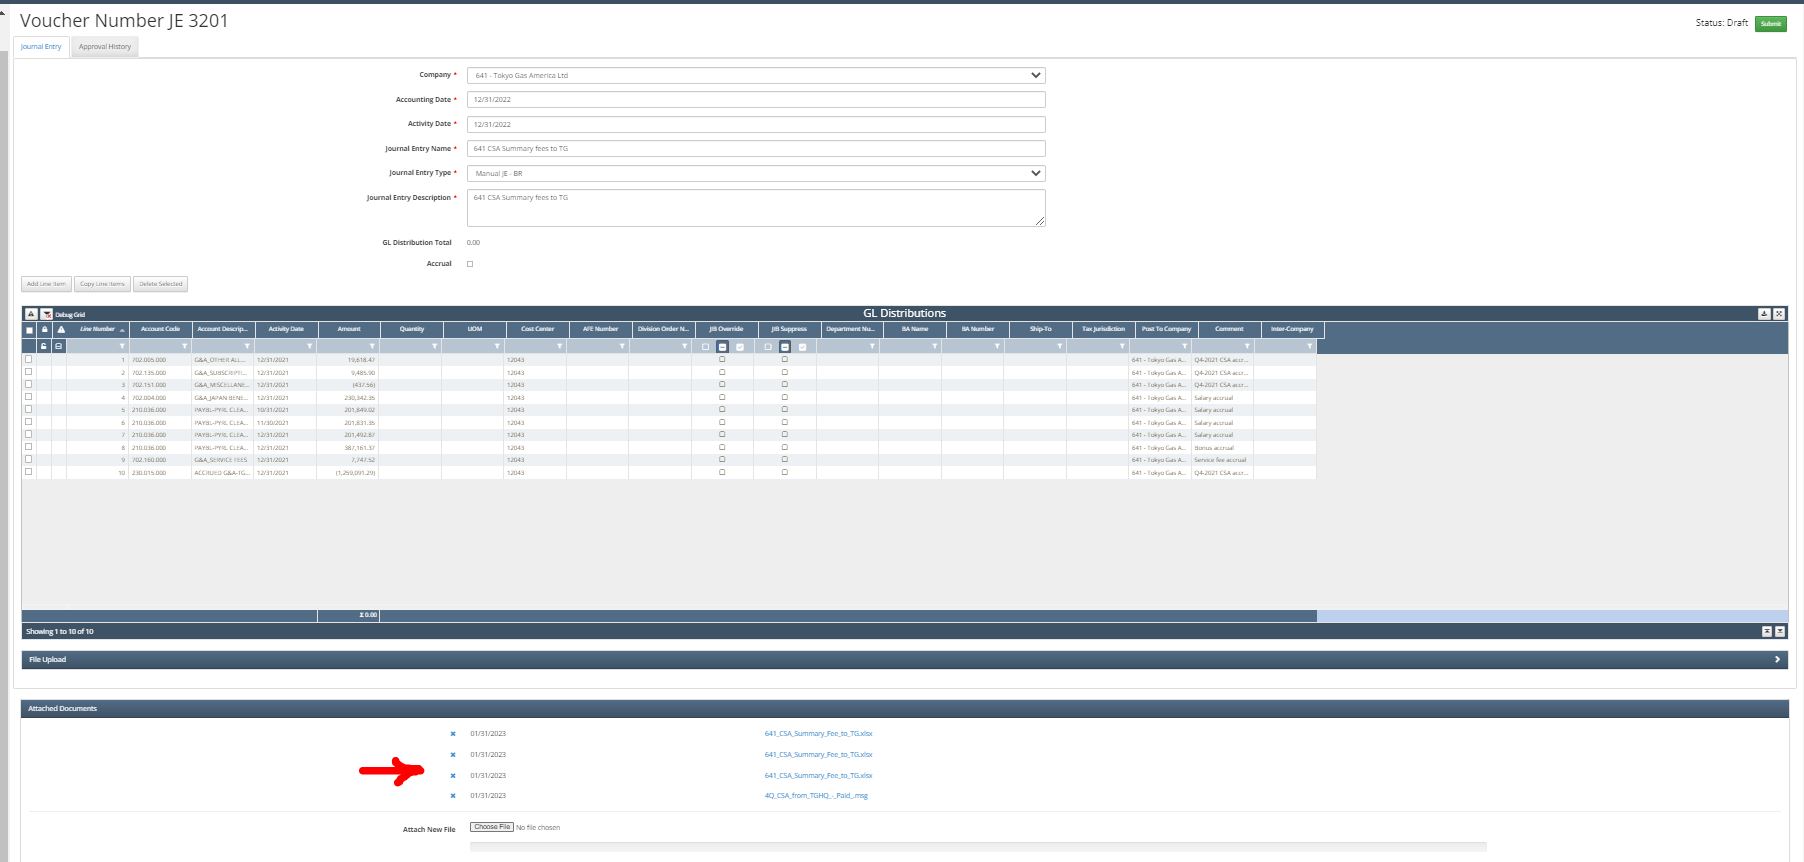Click the download icon in GL Distributions header
This screenshot has height=862, width=1804.
(x=1764, y=314)
